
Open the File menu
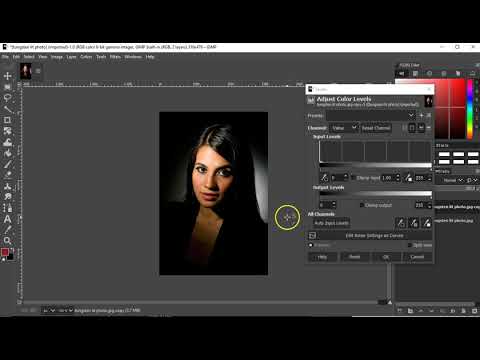click(x=5, y=57)
